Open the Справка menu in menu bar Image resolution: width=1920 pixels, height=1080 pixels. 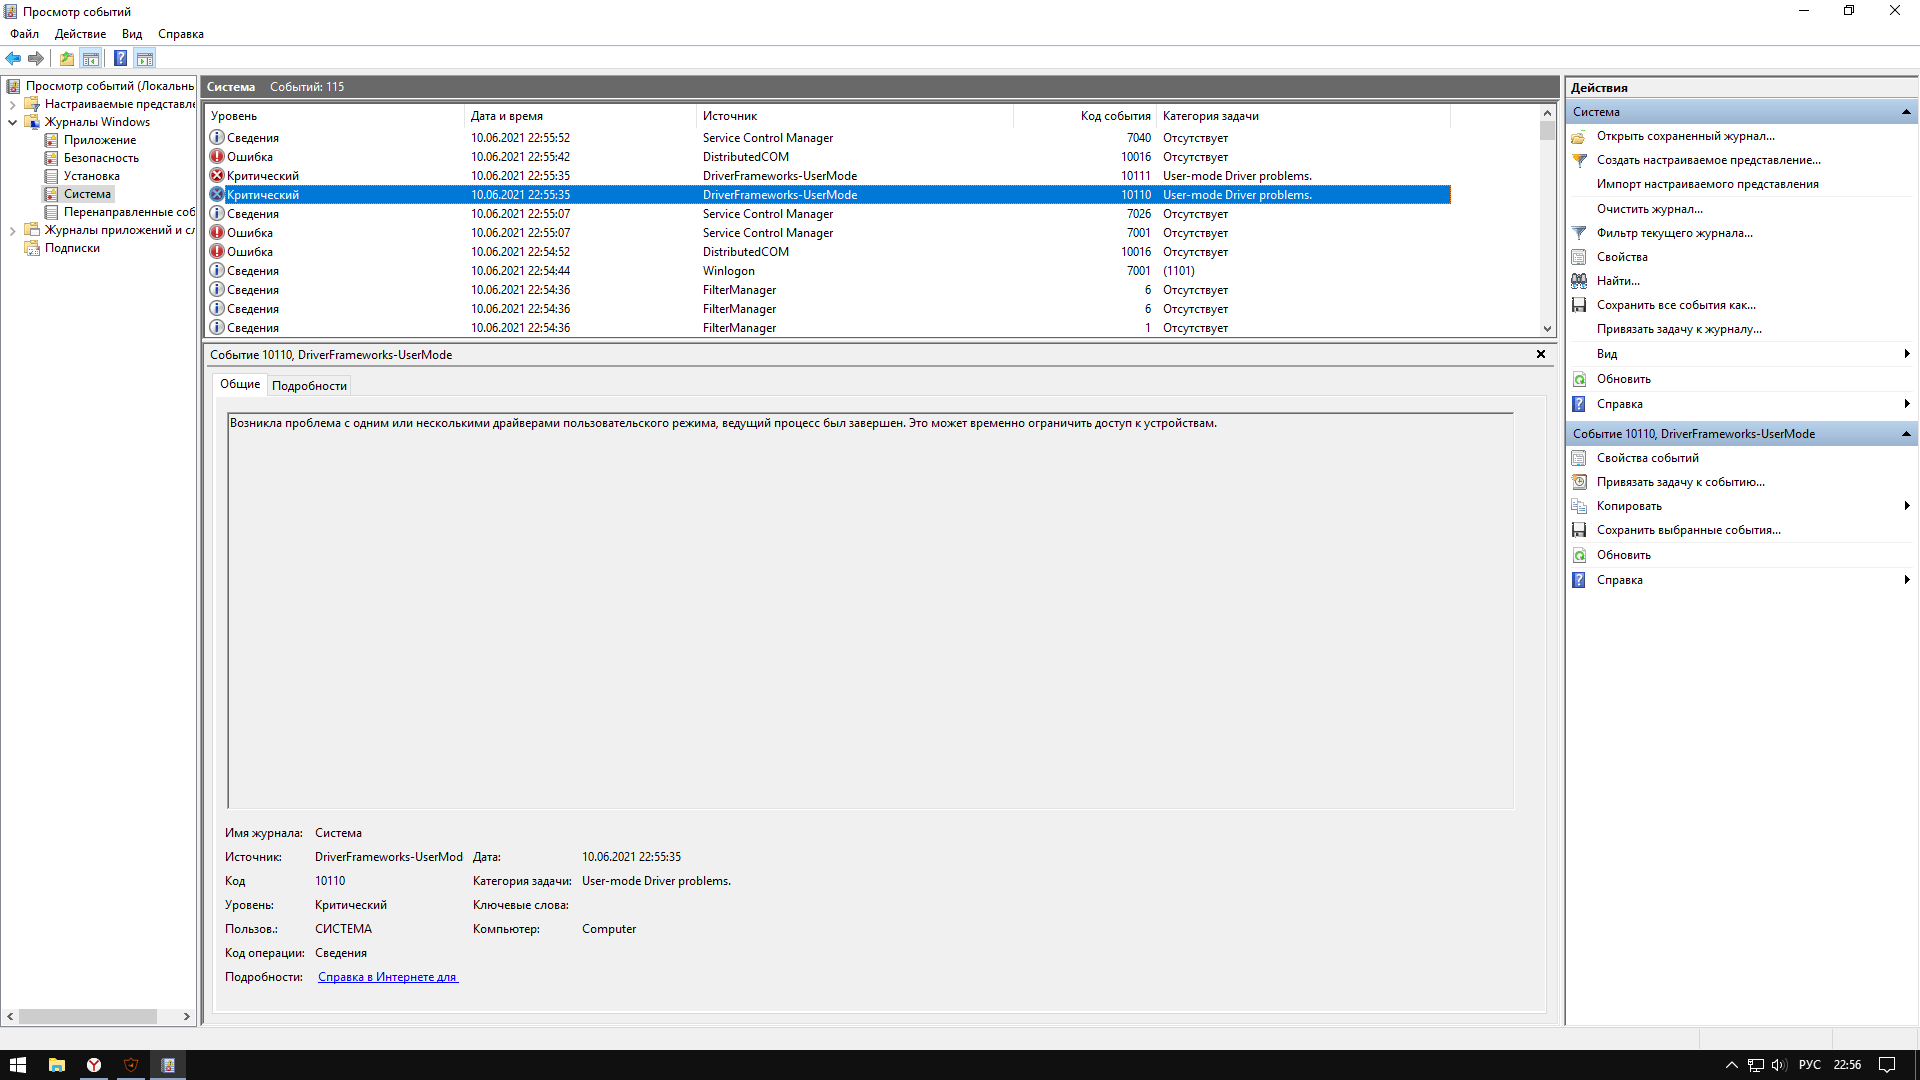[x=181, y=34]
